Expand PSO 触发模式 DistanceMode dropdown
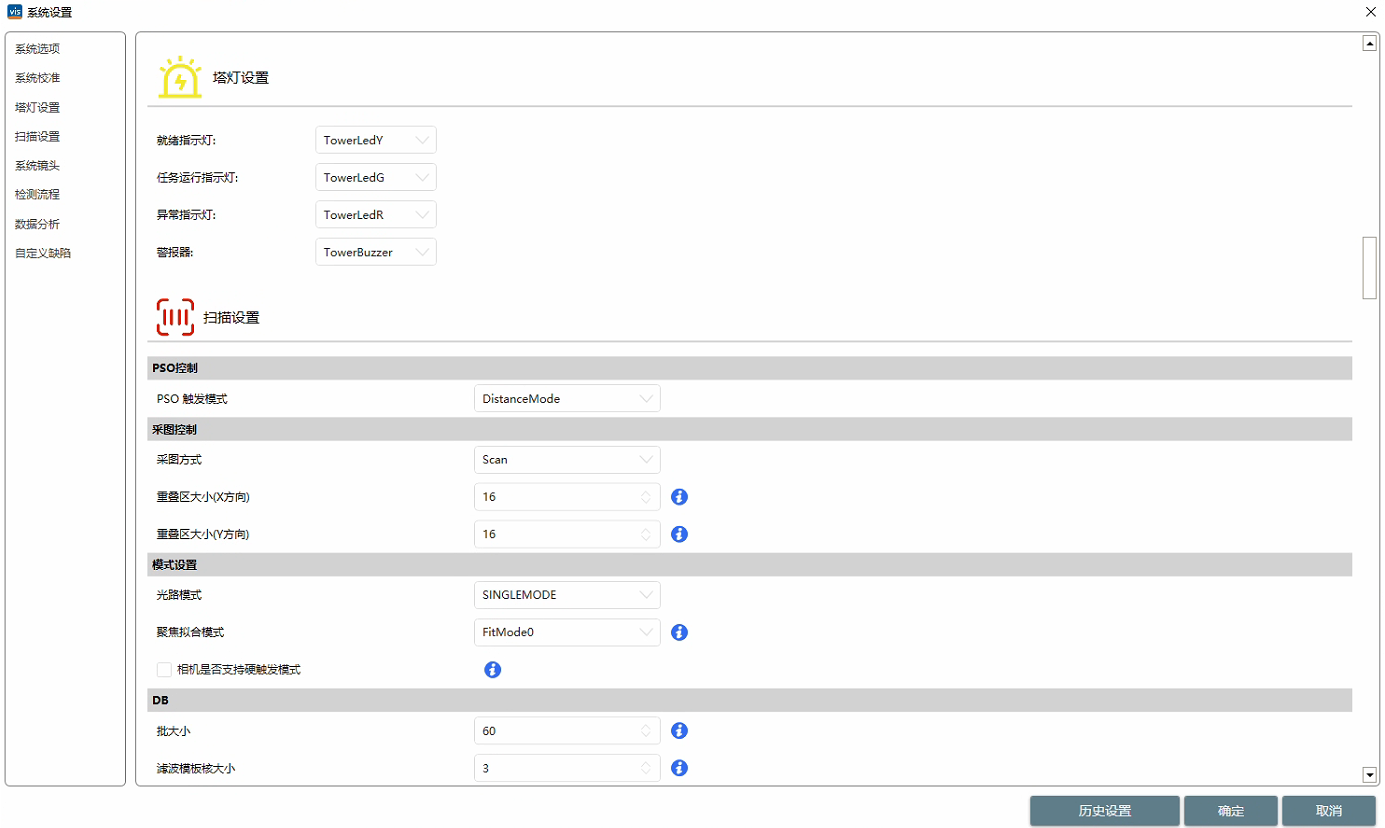Screen dimensions: 1385x828 [x=566, y=398]
